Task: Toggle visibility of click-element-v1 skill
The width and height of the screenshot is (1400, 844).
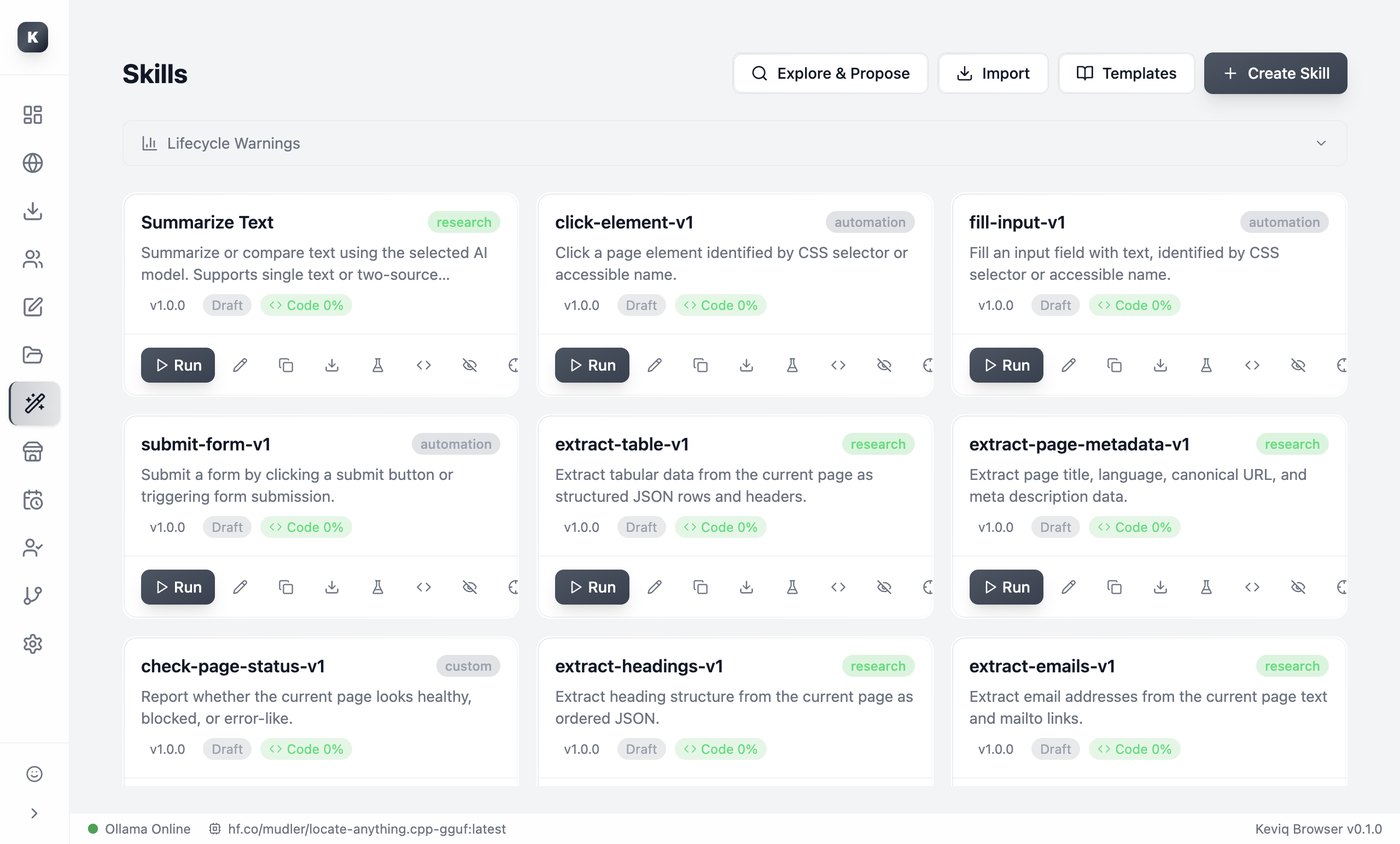Action: [x=884, y=365]
